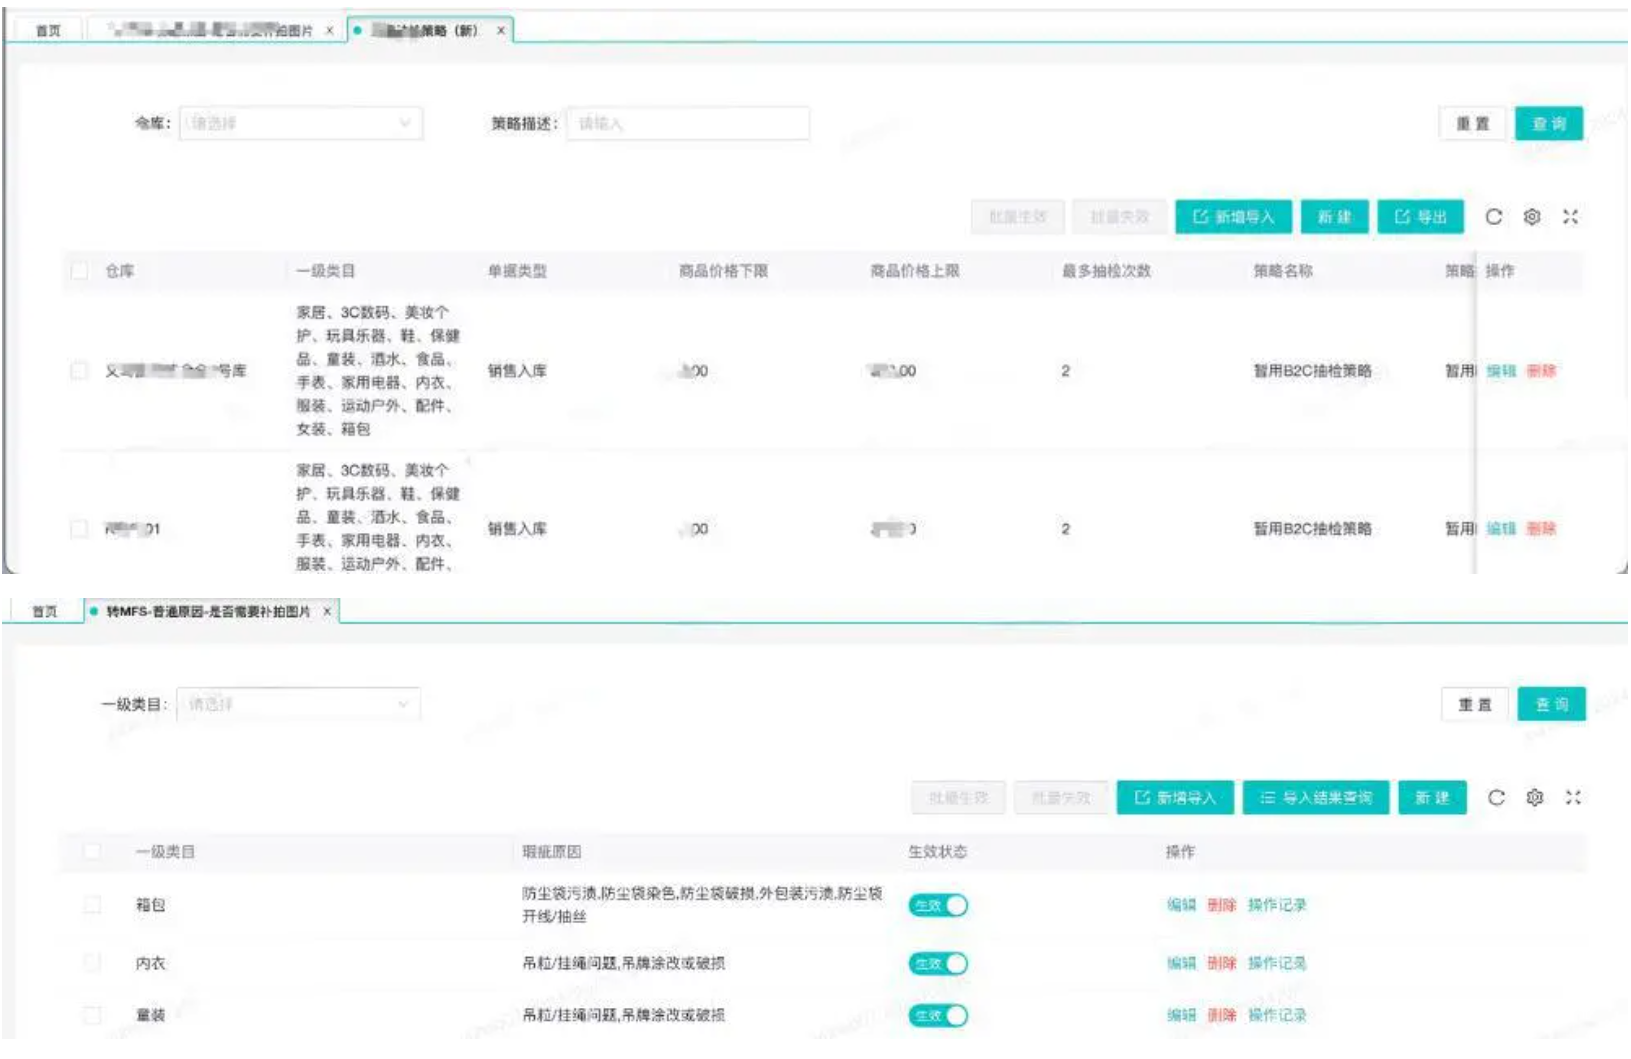Click 查询 on the 策略 (新) page
Screen dimensions: 1631x1059
(1549, 123)
